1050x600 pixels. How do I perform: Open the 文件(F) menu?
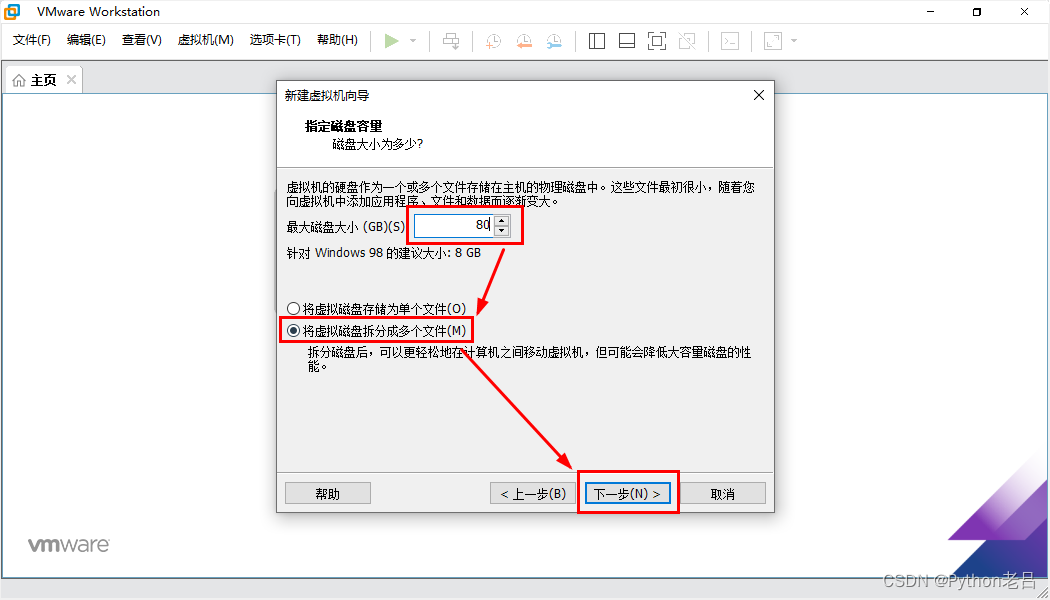point(32,40)
